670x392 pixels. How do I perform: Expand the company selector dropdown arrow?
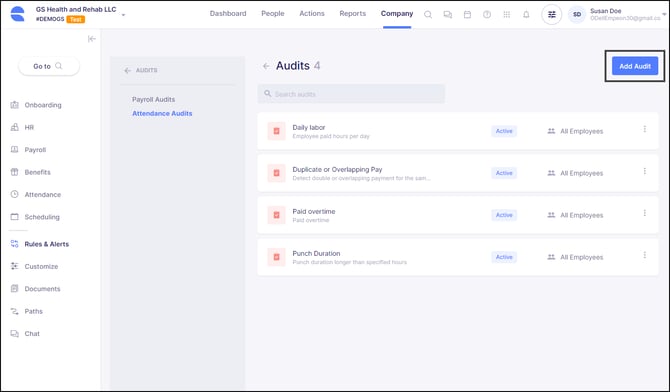pos(123,15)
